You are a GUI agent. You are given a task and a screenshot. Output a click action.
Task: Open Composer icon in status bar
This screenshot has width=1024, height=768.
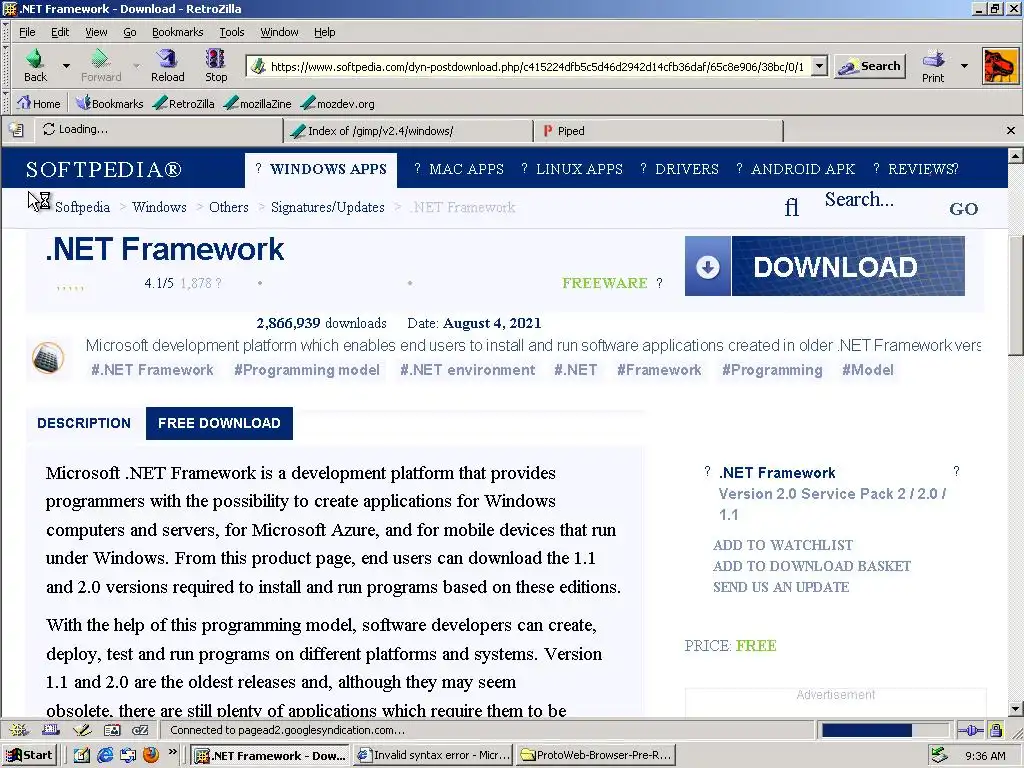[82, 730]
